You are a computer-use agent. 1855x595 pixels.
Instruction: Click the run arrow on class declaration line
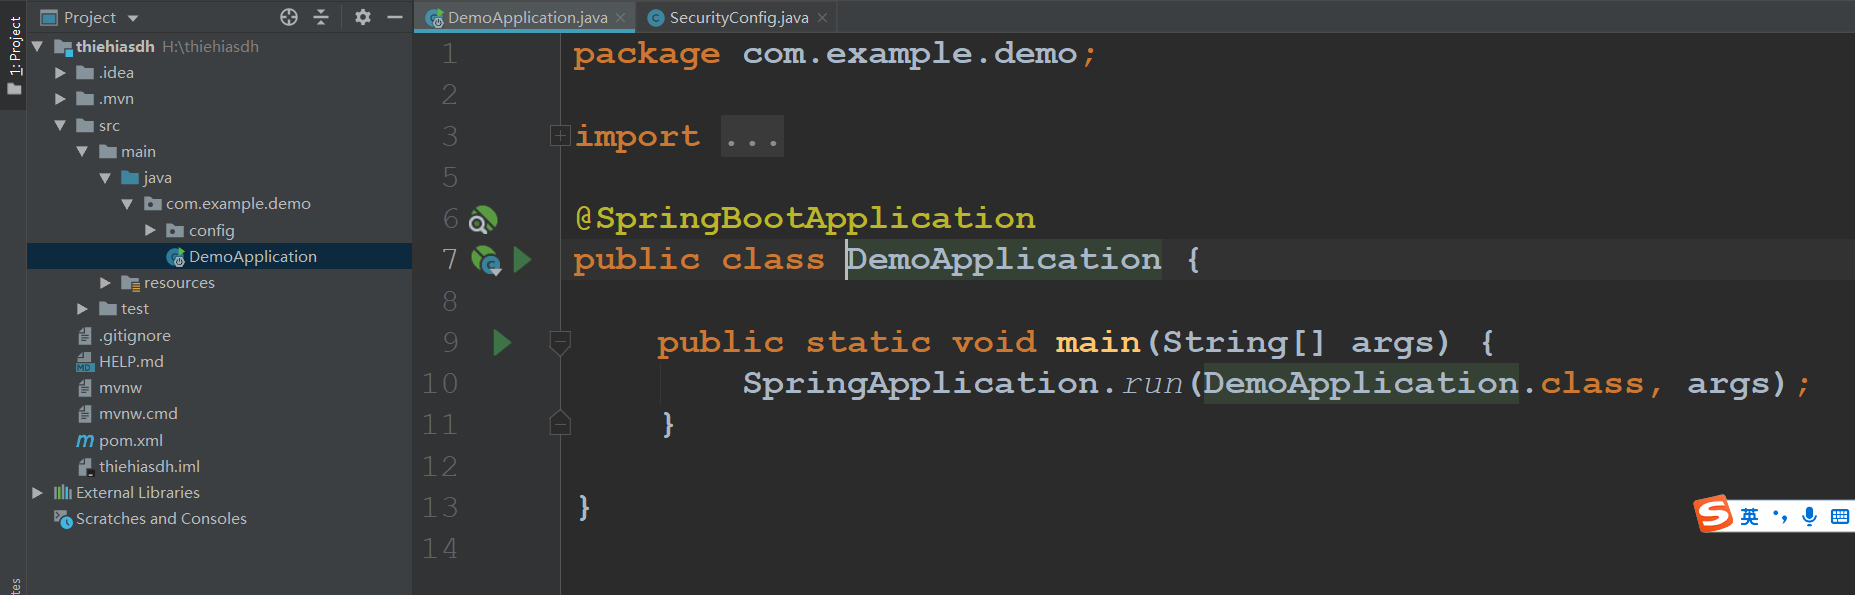click(x=522, y=260)
